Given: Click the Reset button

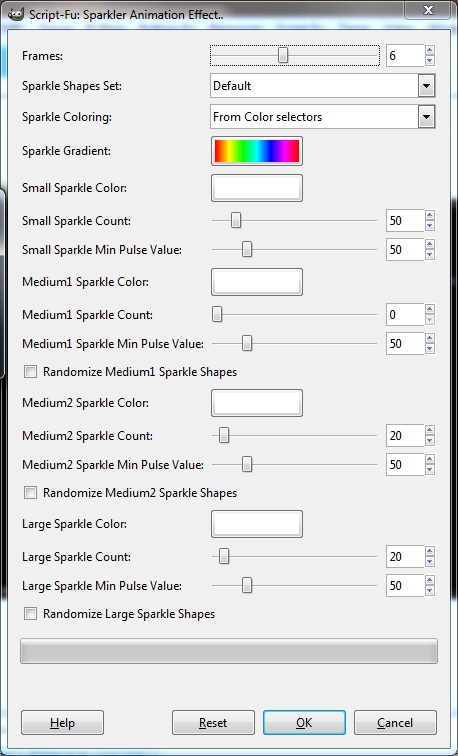Looking at the screenshot, I should pos(213,722).
